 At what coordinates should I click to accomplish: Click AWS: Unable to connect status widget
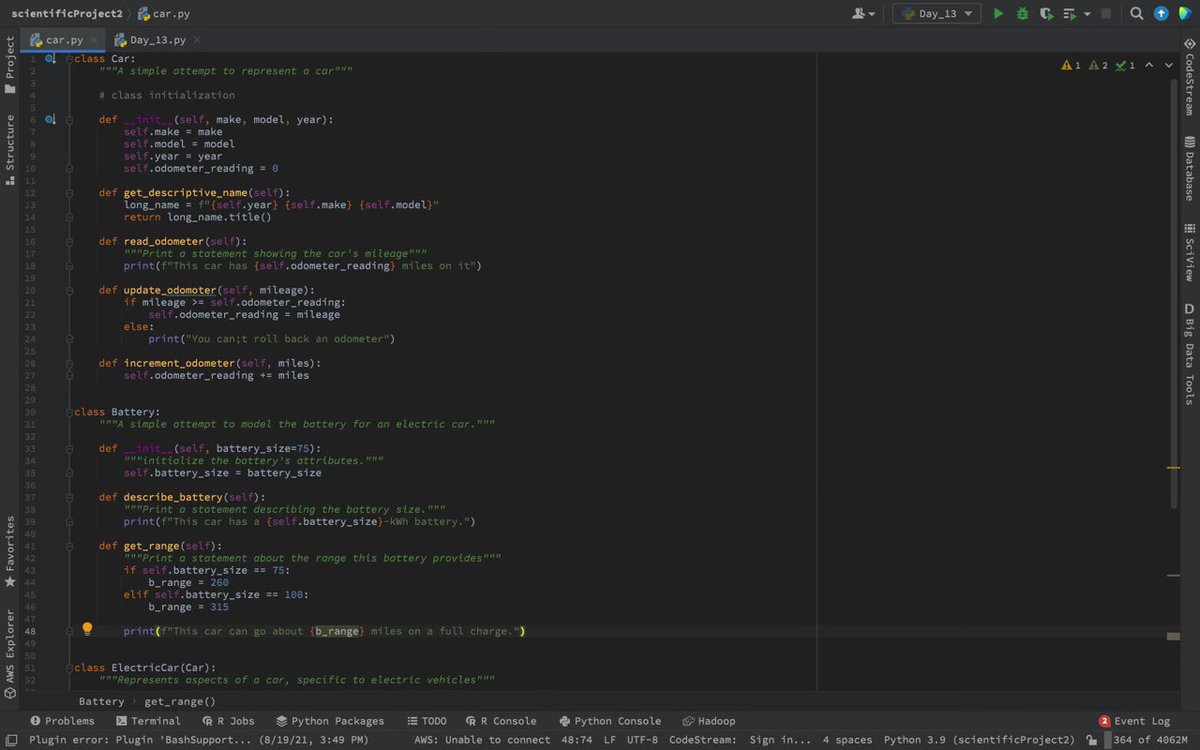[x=482, y=740]
